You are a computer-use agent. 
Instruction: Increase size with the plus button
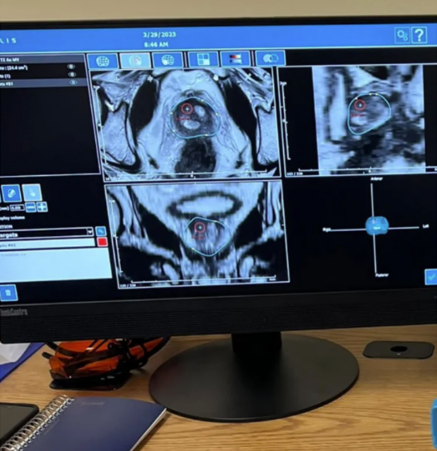click(x=42, y=207)
